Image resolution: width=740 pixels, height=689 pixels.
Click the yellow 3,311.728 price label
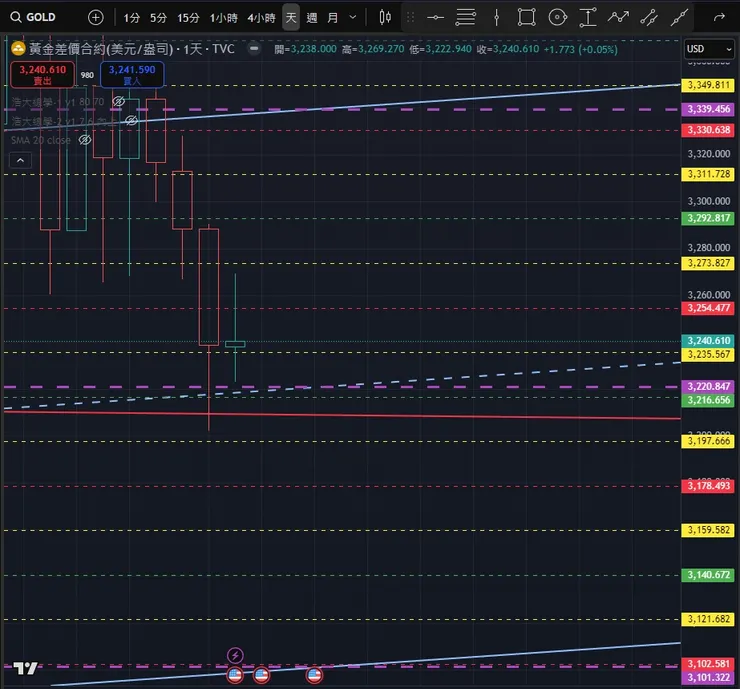[x=708, y=174]
